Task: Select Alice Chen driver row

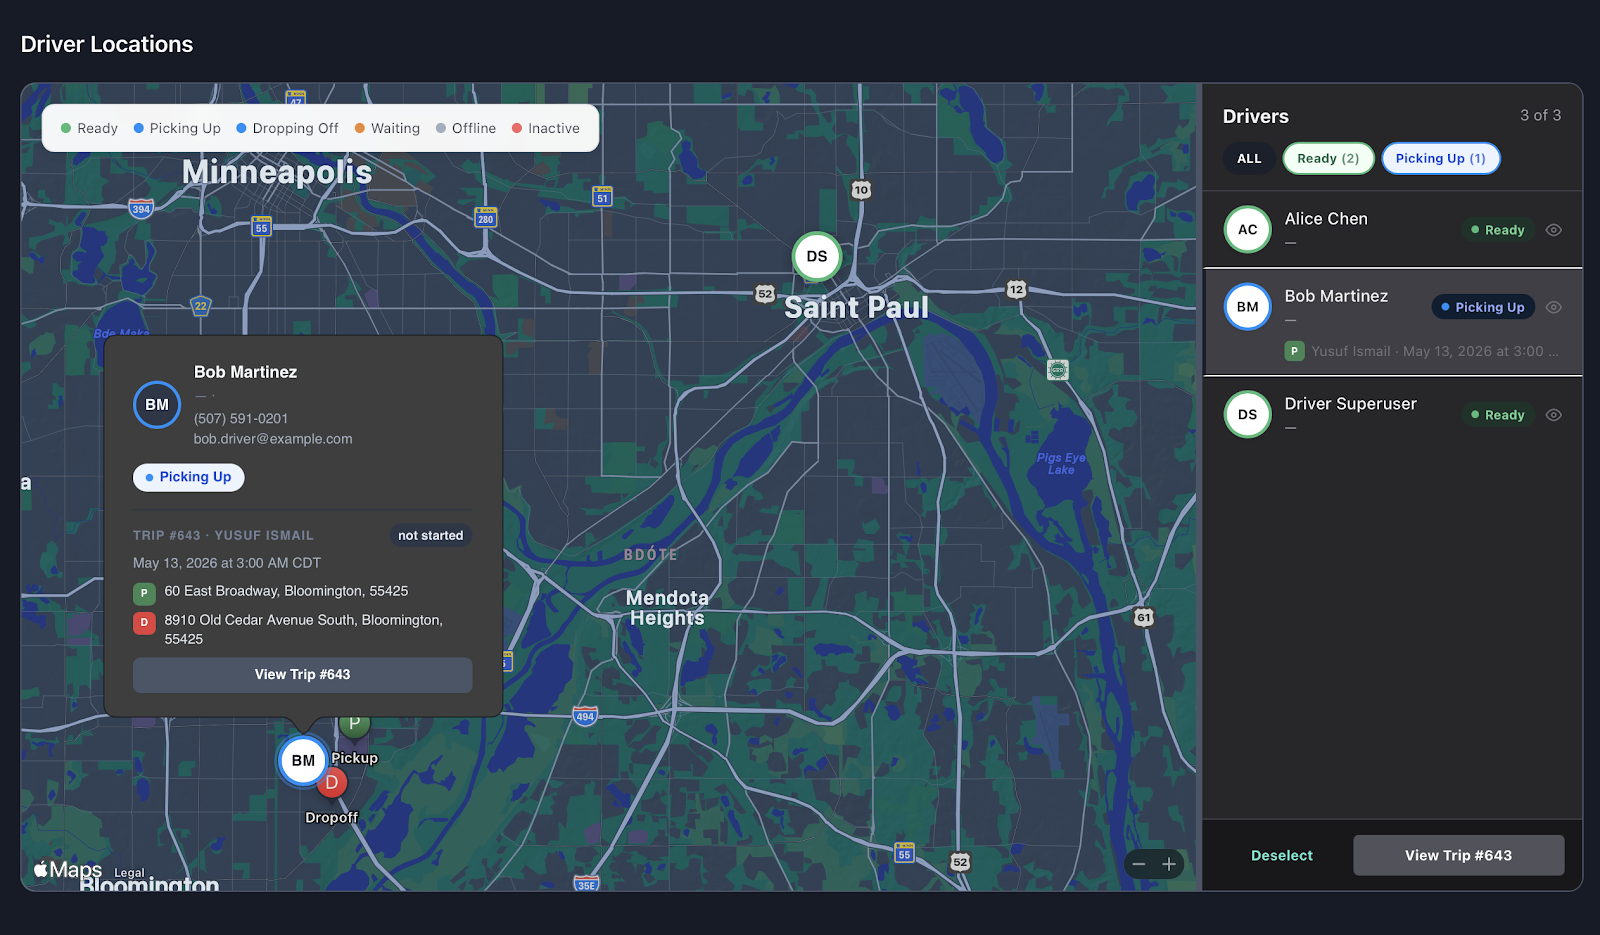Action: (x=1392, y=229)
